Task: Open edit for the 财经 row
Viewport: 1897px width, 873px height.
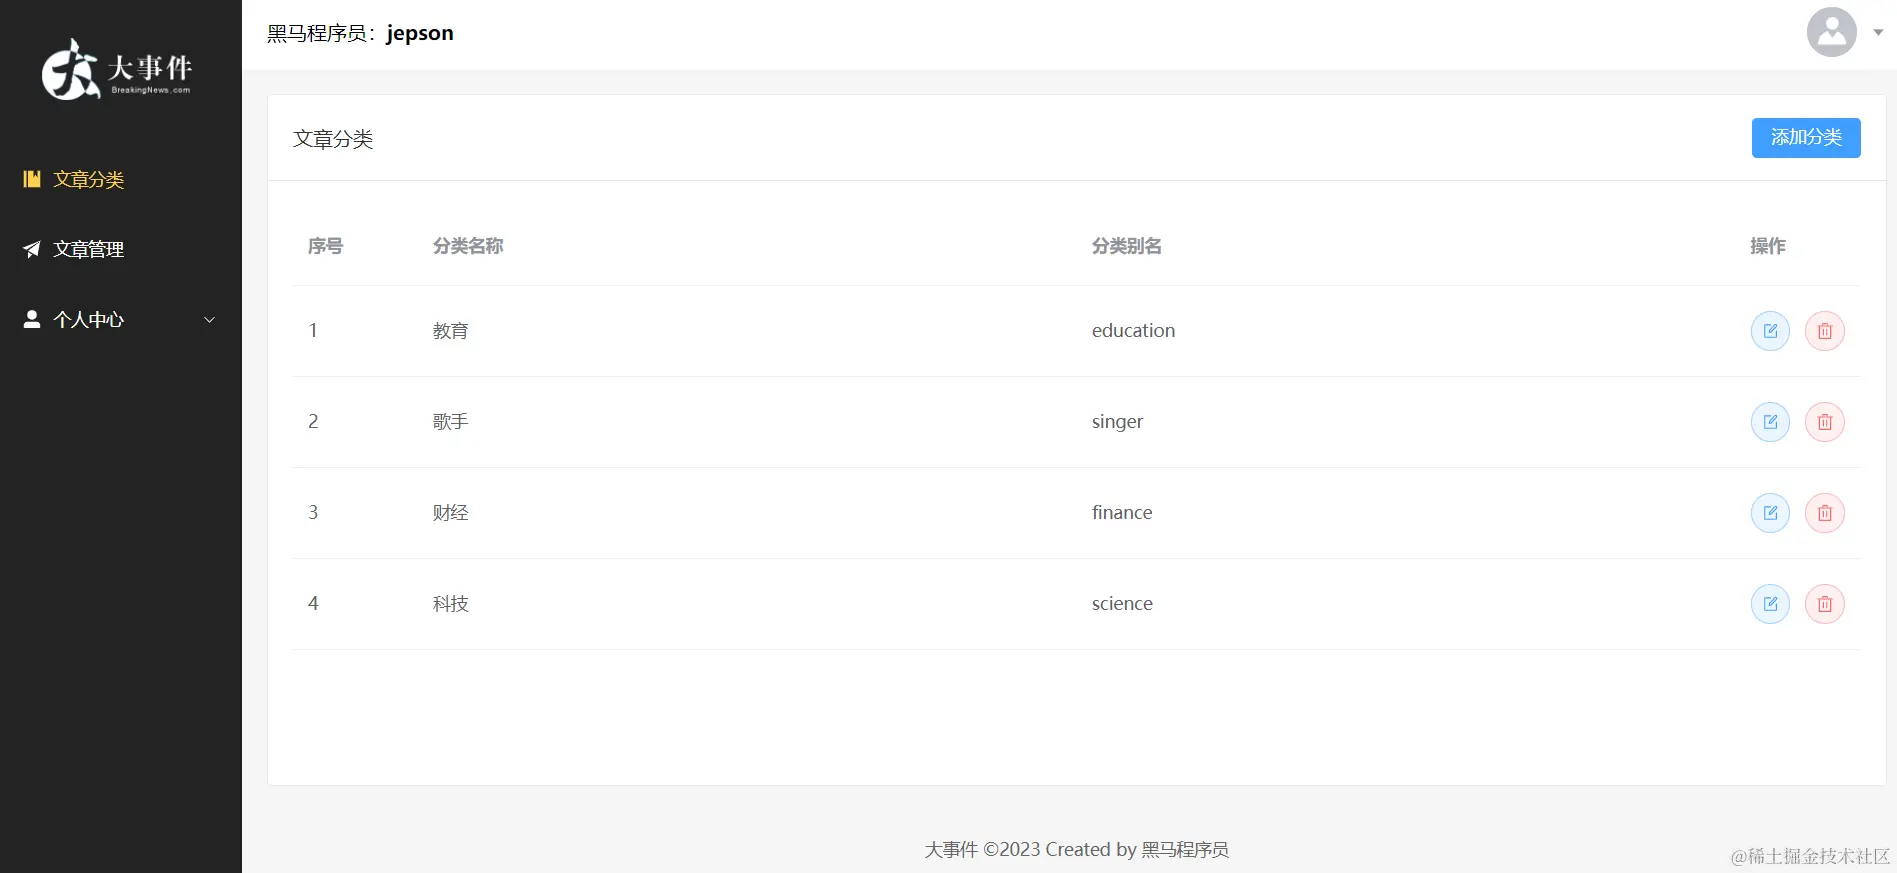Action: (1770, 513)
